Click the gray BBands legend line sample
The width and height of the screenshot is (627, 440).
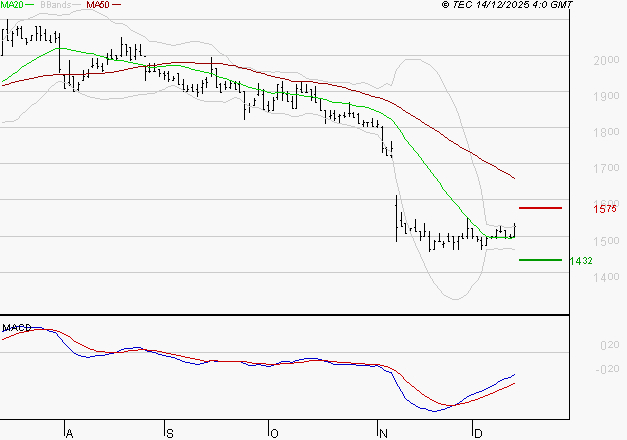coord(77,5)
